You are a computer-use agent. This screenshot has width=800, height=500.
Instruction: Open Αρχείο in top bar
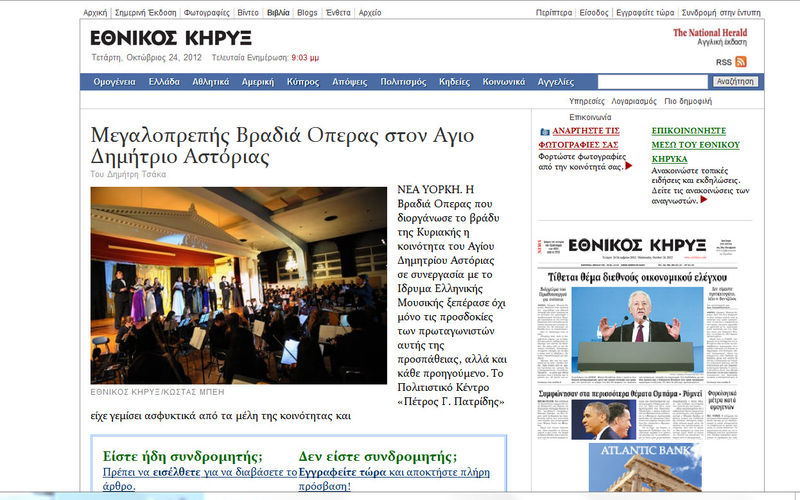(370, 13)
